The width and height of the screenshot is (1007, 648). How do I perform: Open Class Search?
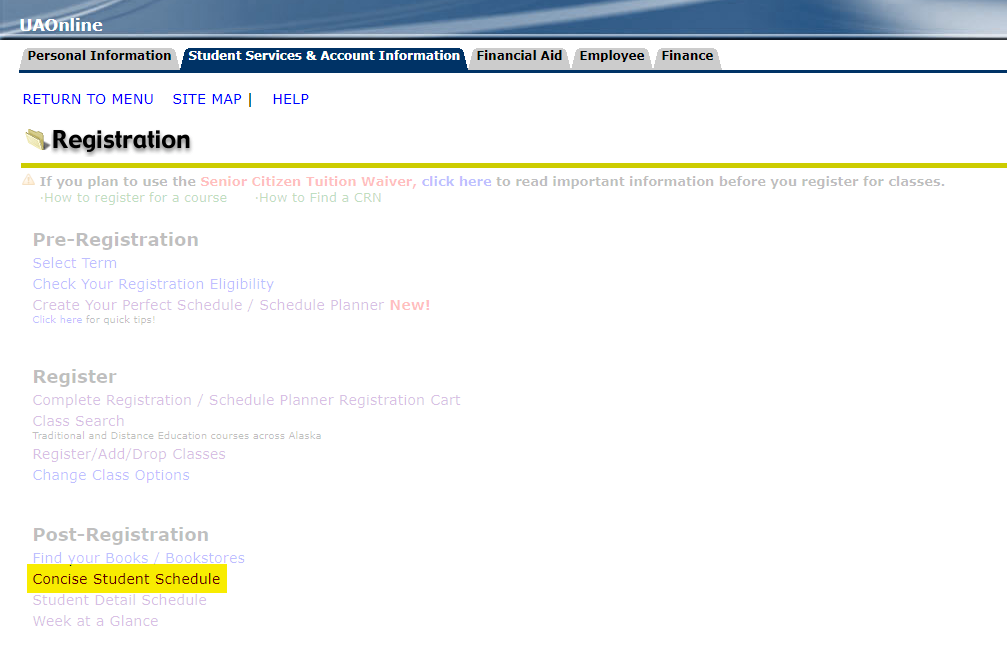click(78, 420)
